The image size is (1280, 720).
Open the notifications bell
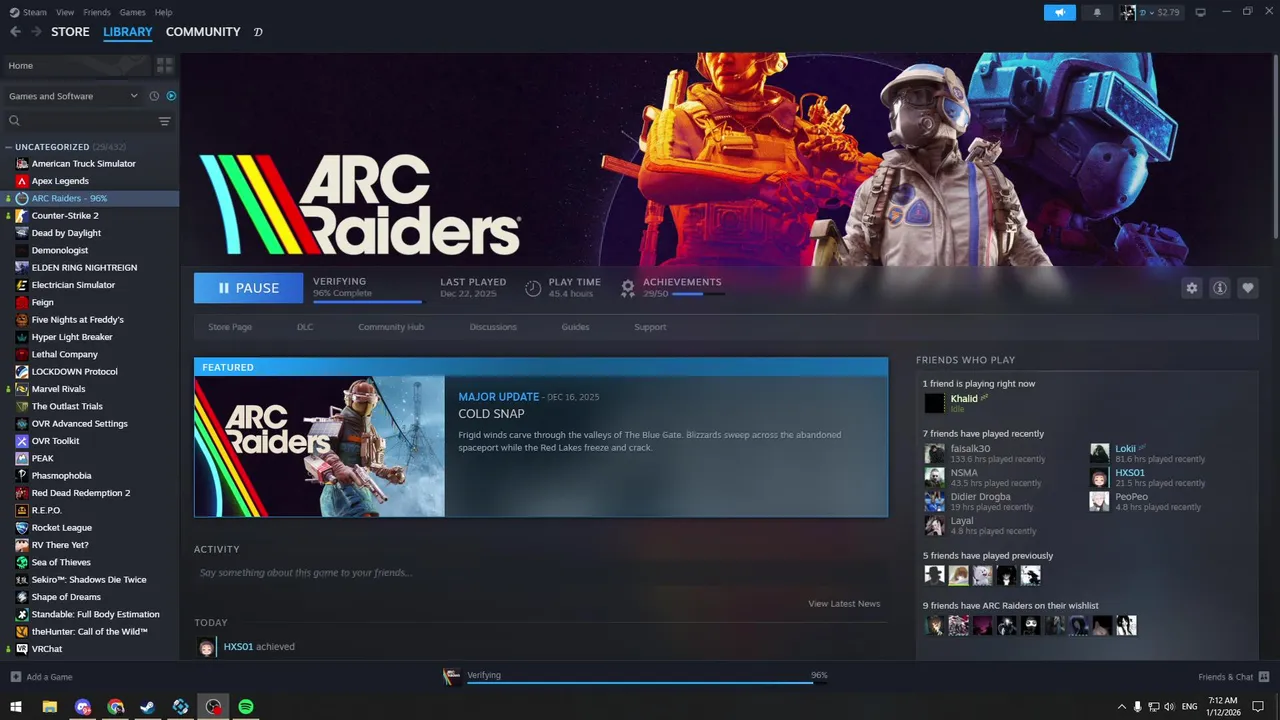(1097, 12)
